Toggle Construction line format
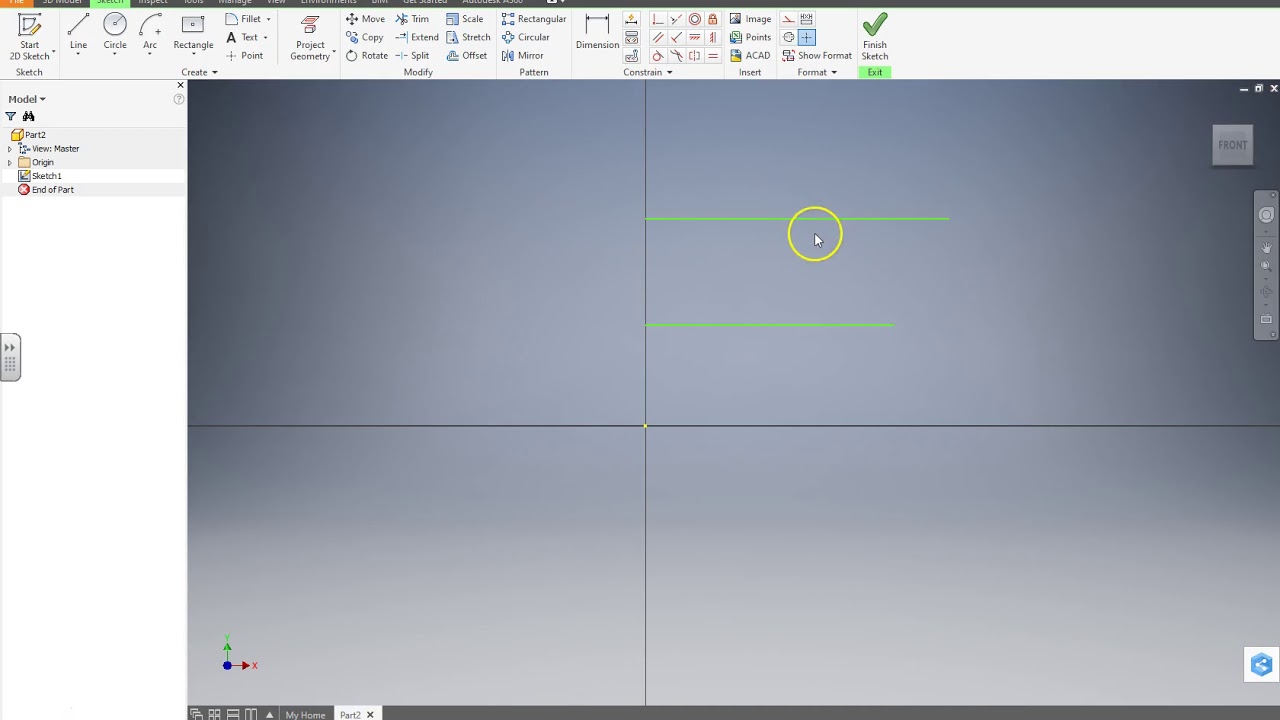 [x=789, y=19]
